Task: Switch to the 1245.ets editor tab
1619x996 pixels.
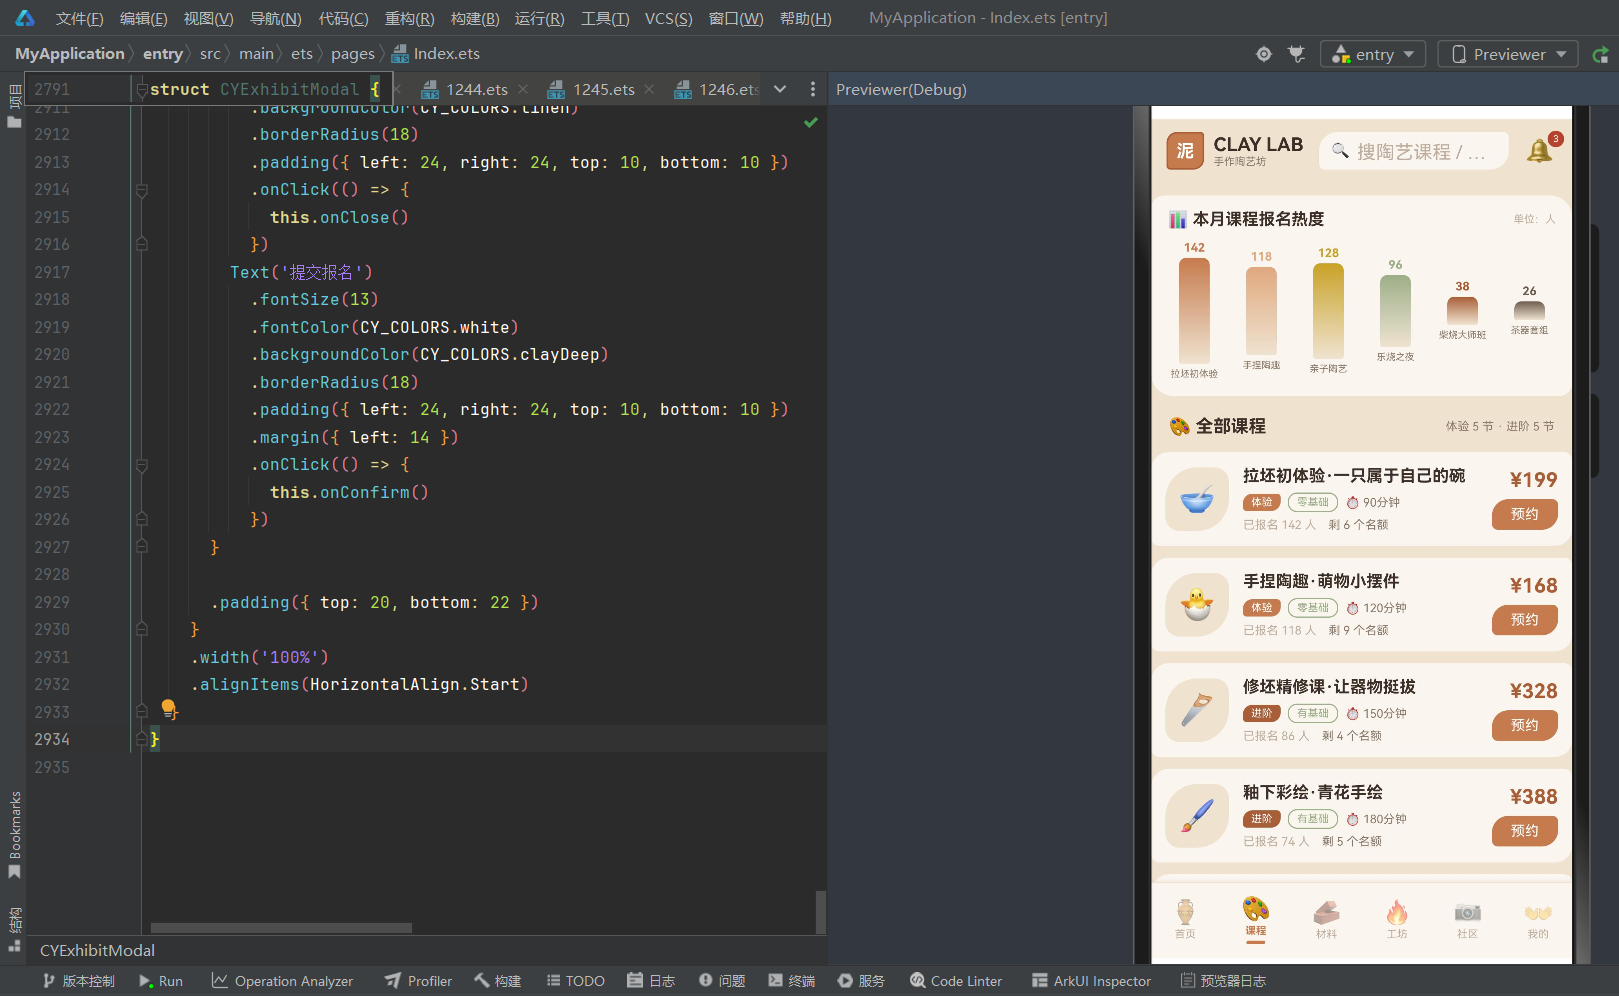Action: point(603,89)
